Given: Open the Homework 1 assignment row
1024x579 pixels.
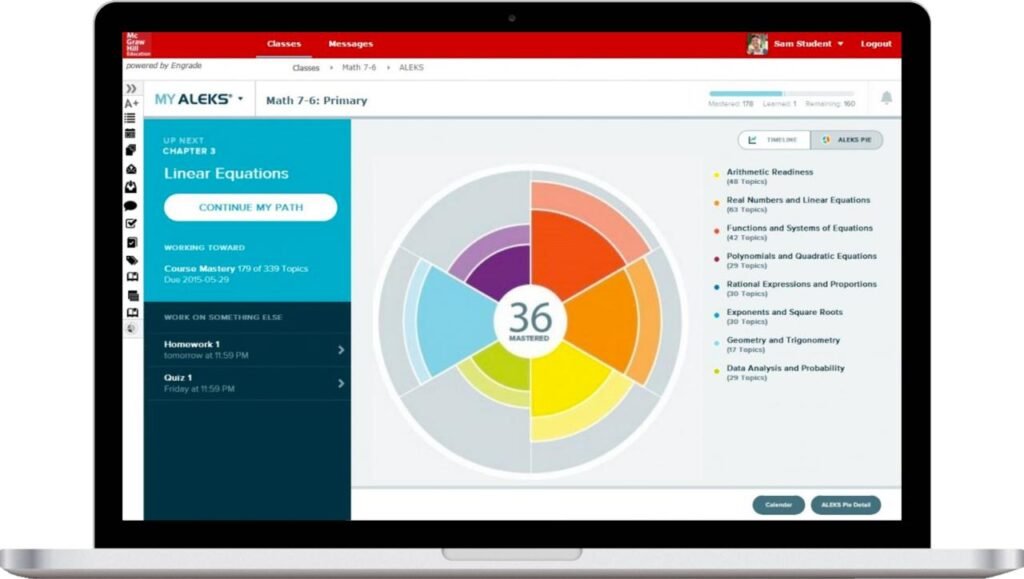Looking at the screenshot, I should 248,350.
